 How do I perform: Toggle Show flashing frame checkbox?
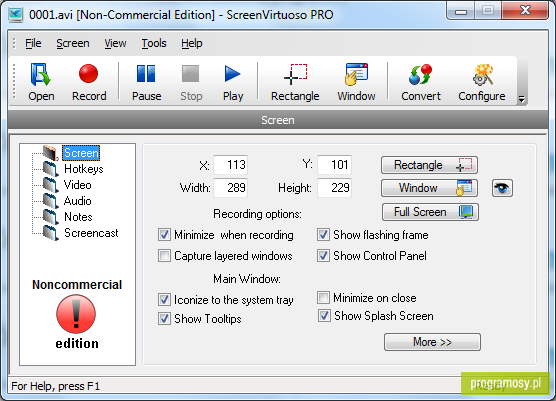(x=323, y=235)
